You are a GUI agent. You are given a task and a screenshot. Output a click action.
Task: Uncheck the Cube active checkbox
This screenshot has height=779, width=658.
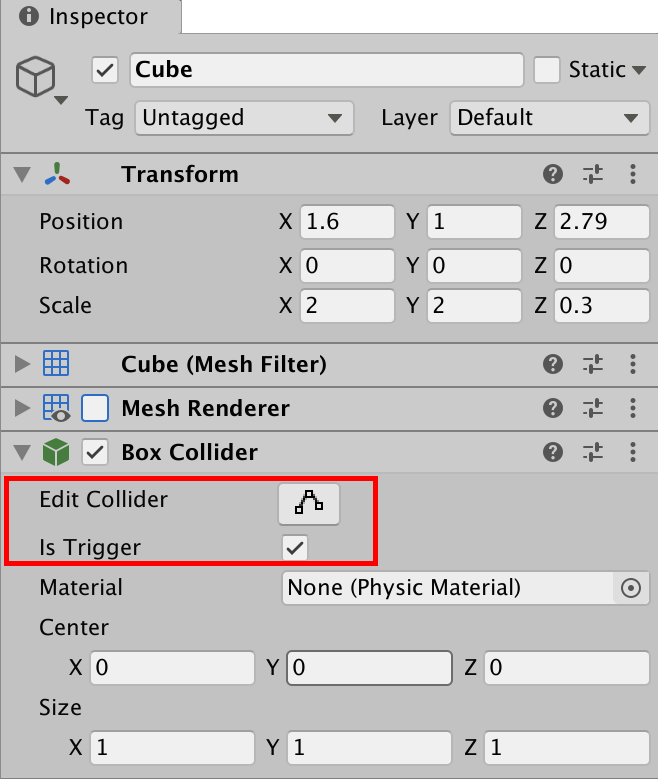pos(105,70)
